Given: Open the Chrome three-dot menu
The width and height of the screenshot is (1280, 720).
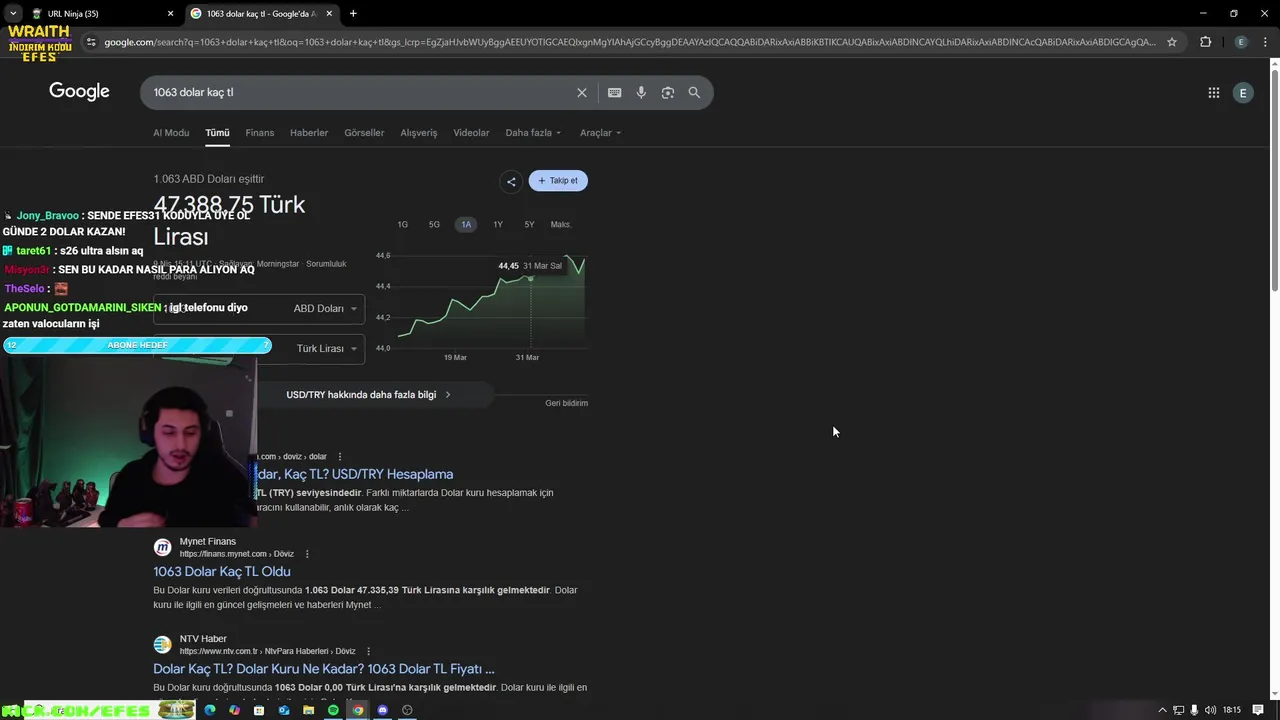Looking at the screenshot, I should (1265, 42).
